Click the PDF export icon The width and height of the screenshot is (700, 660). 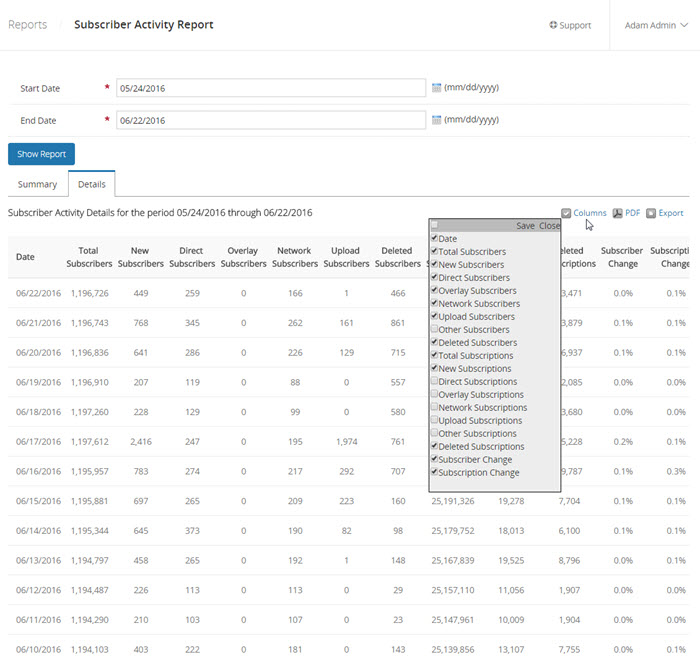tap(618, 213)
